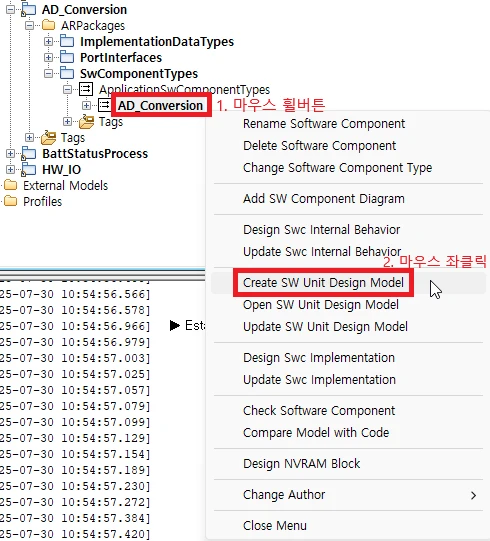Click the ApplicationSwComponentTypes list icon

tap(86, 89)
